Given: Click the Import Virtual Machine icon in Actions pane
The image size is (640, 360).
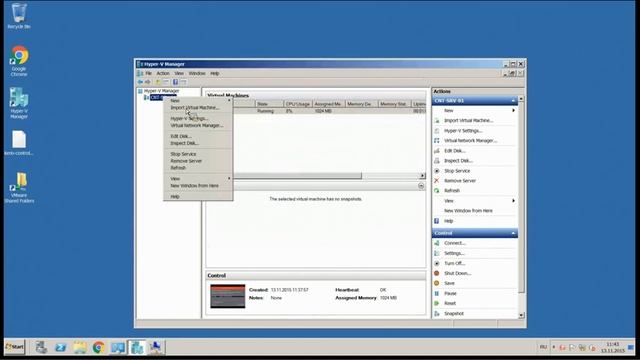Looking at the screenshot, I should (437, 121).
